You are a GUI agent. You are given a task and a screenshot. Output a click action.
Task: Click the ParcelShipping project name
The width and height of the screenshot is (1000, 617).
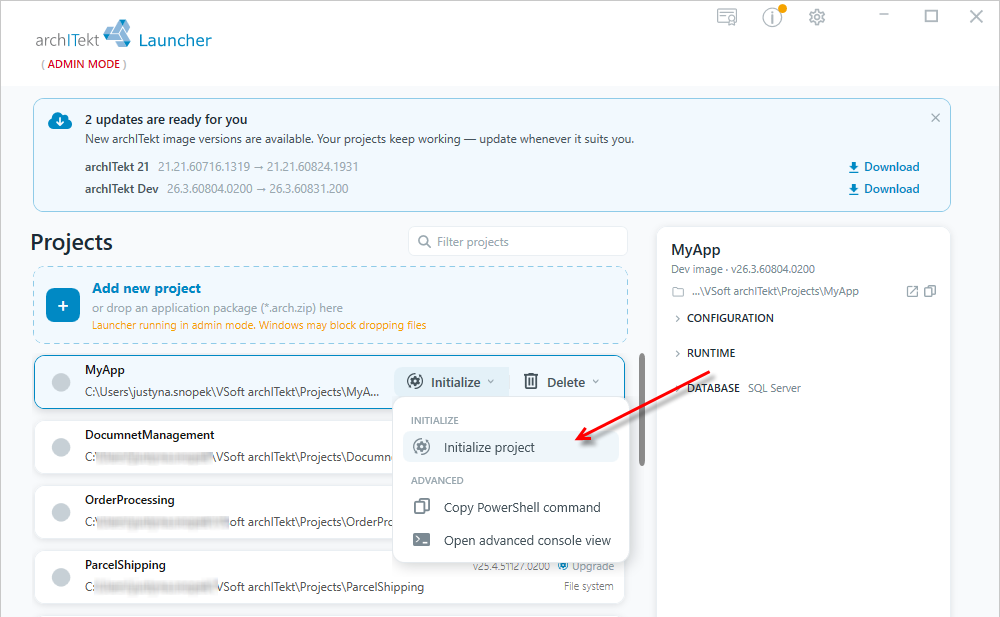pyautogui.click(x=126, y=565)
